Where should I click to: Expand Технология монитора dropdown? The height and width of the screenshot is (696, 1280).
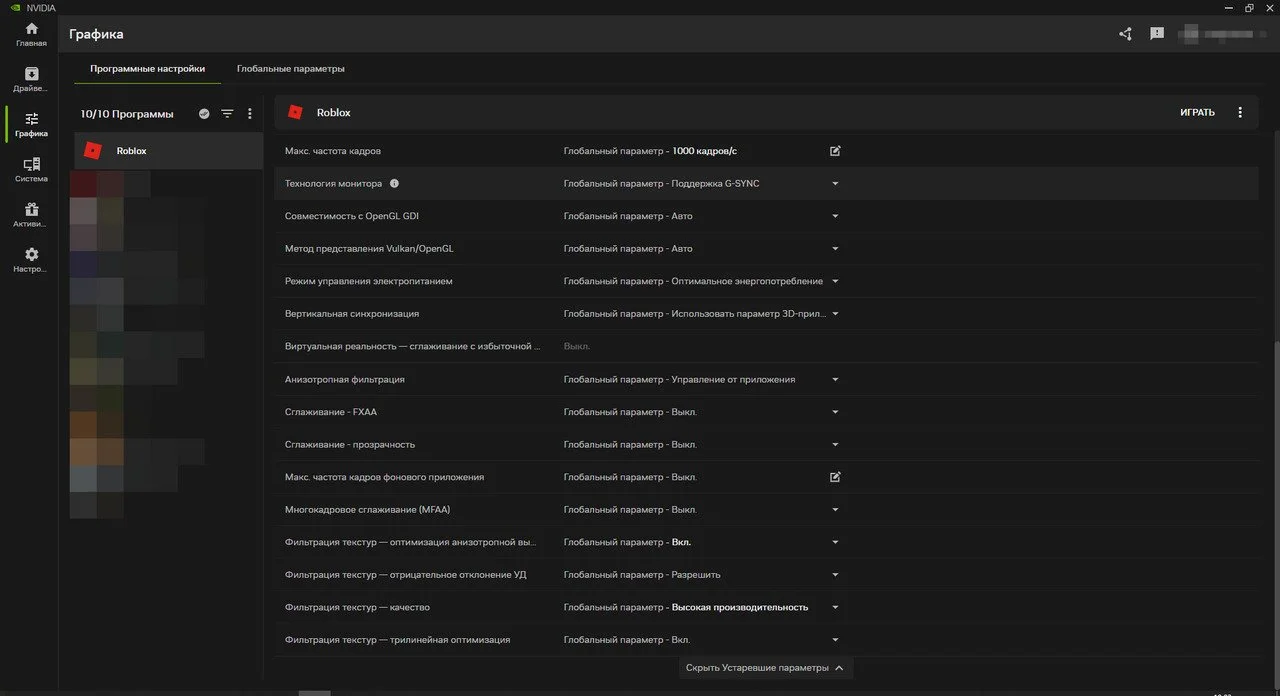coord(835,184)
